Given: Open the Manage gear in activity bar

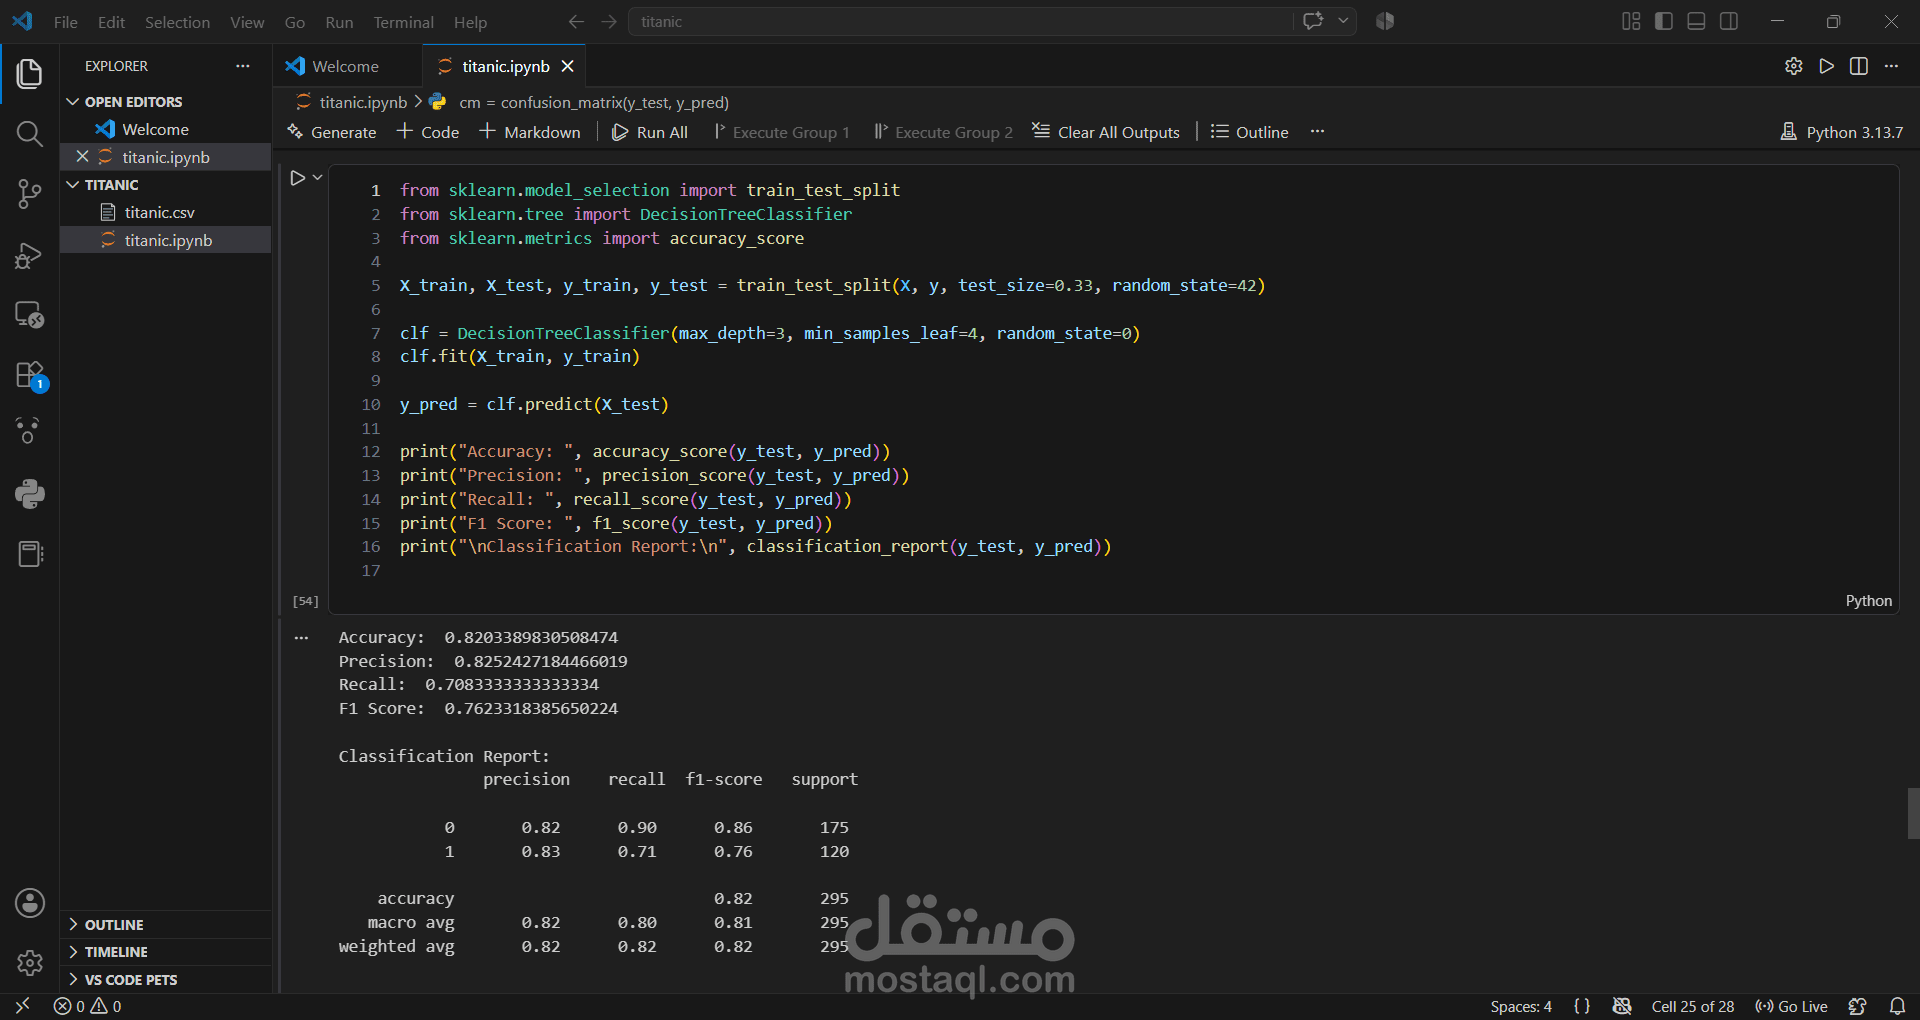Looking at the screenshot, I should point(30,963).
